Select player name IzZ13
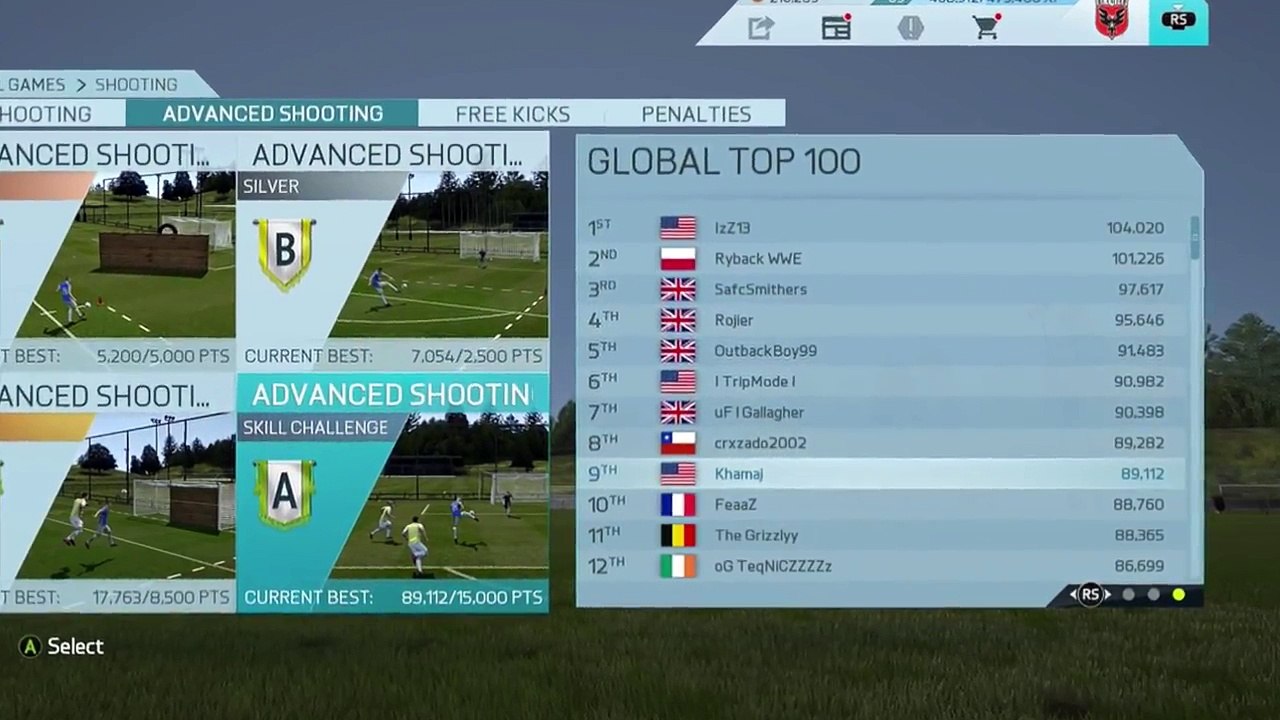This screenshot has width=1280, height=720. [732, 228]
